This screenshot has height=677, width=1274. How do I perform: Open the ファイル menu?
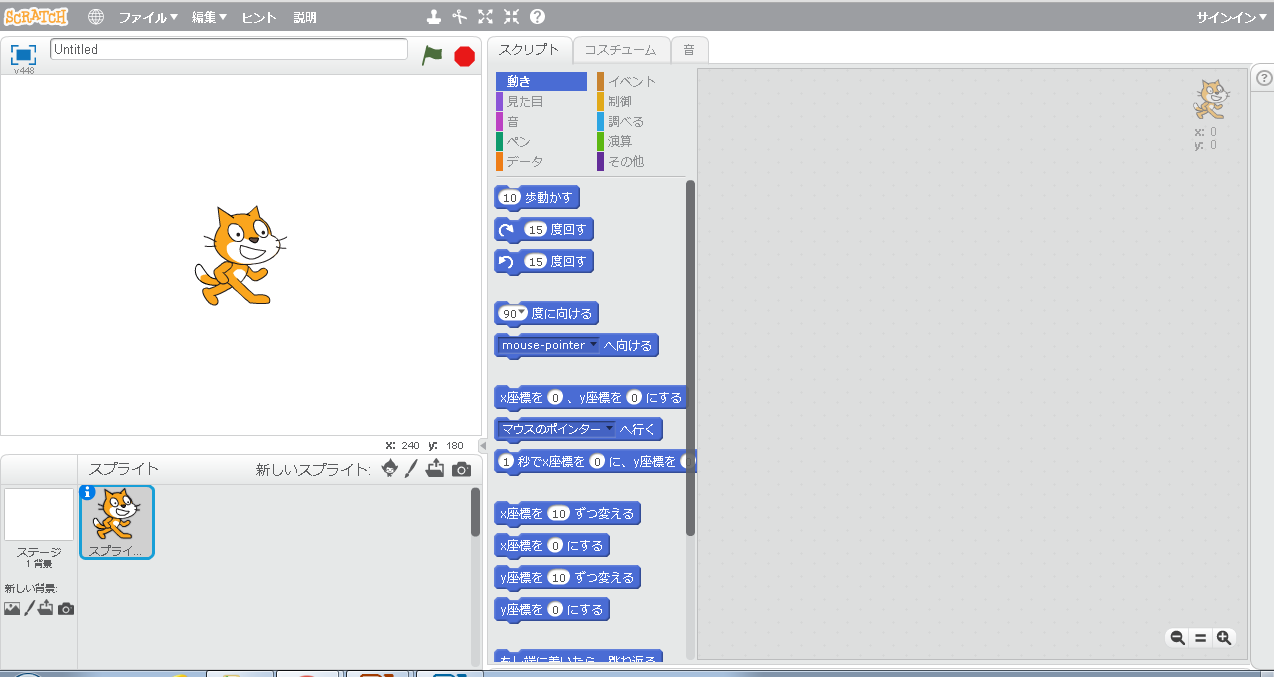148,17
